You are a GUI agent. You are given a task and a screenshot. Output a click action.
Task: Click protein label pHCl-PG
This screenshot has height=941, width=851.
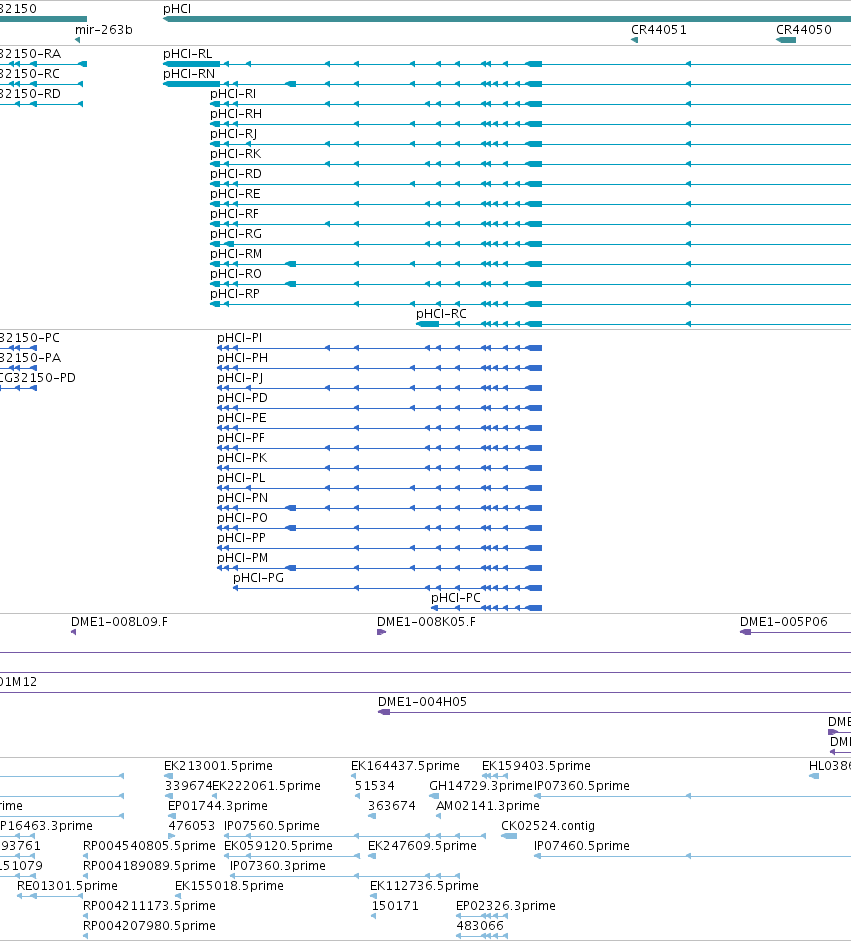(x=259, y=578)
